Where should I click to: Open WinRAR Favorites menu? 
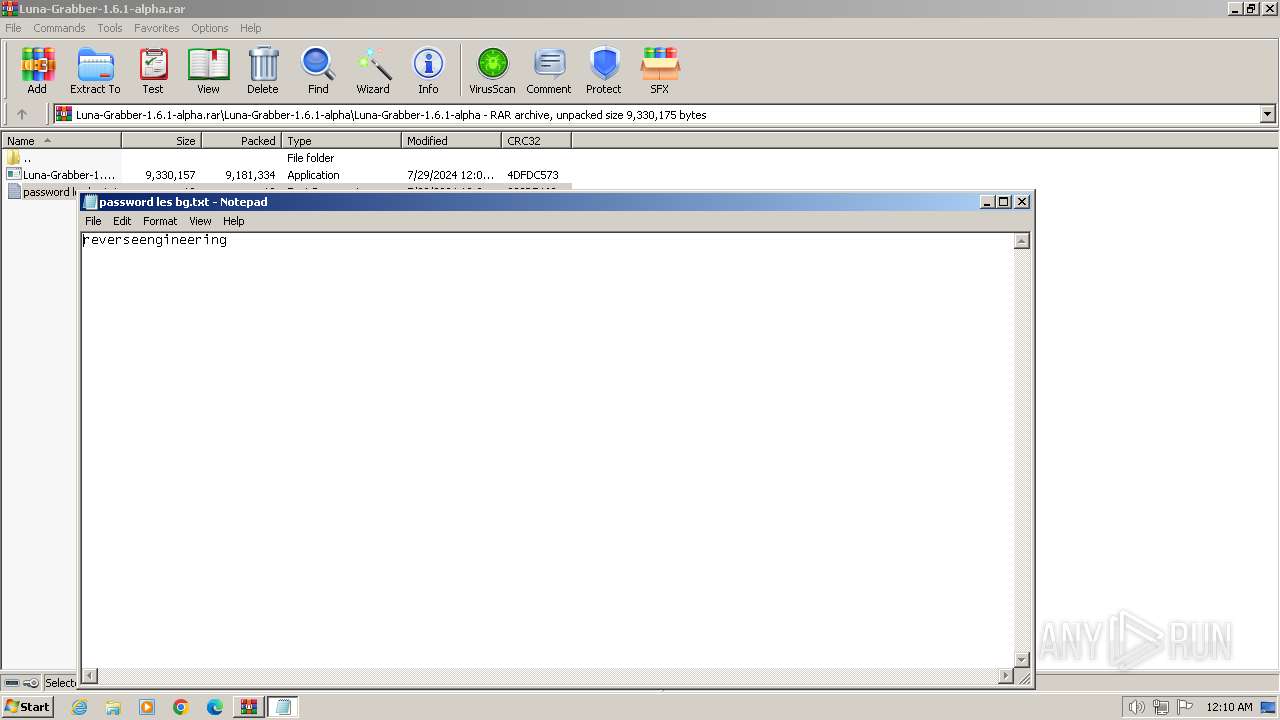click(157, 28)
